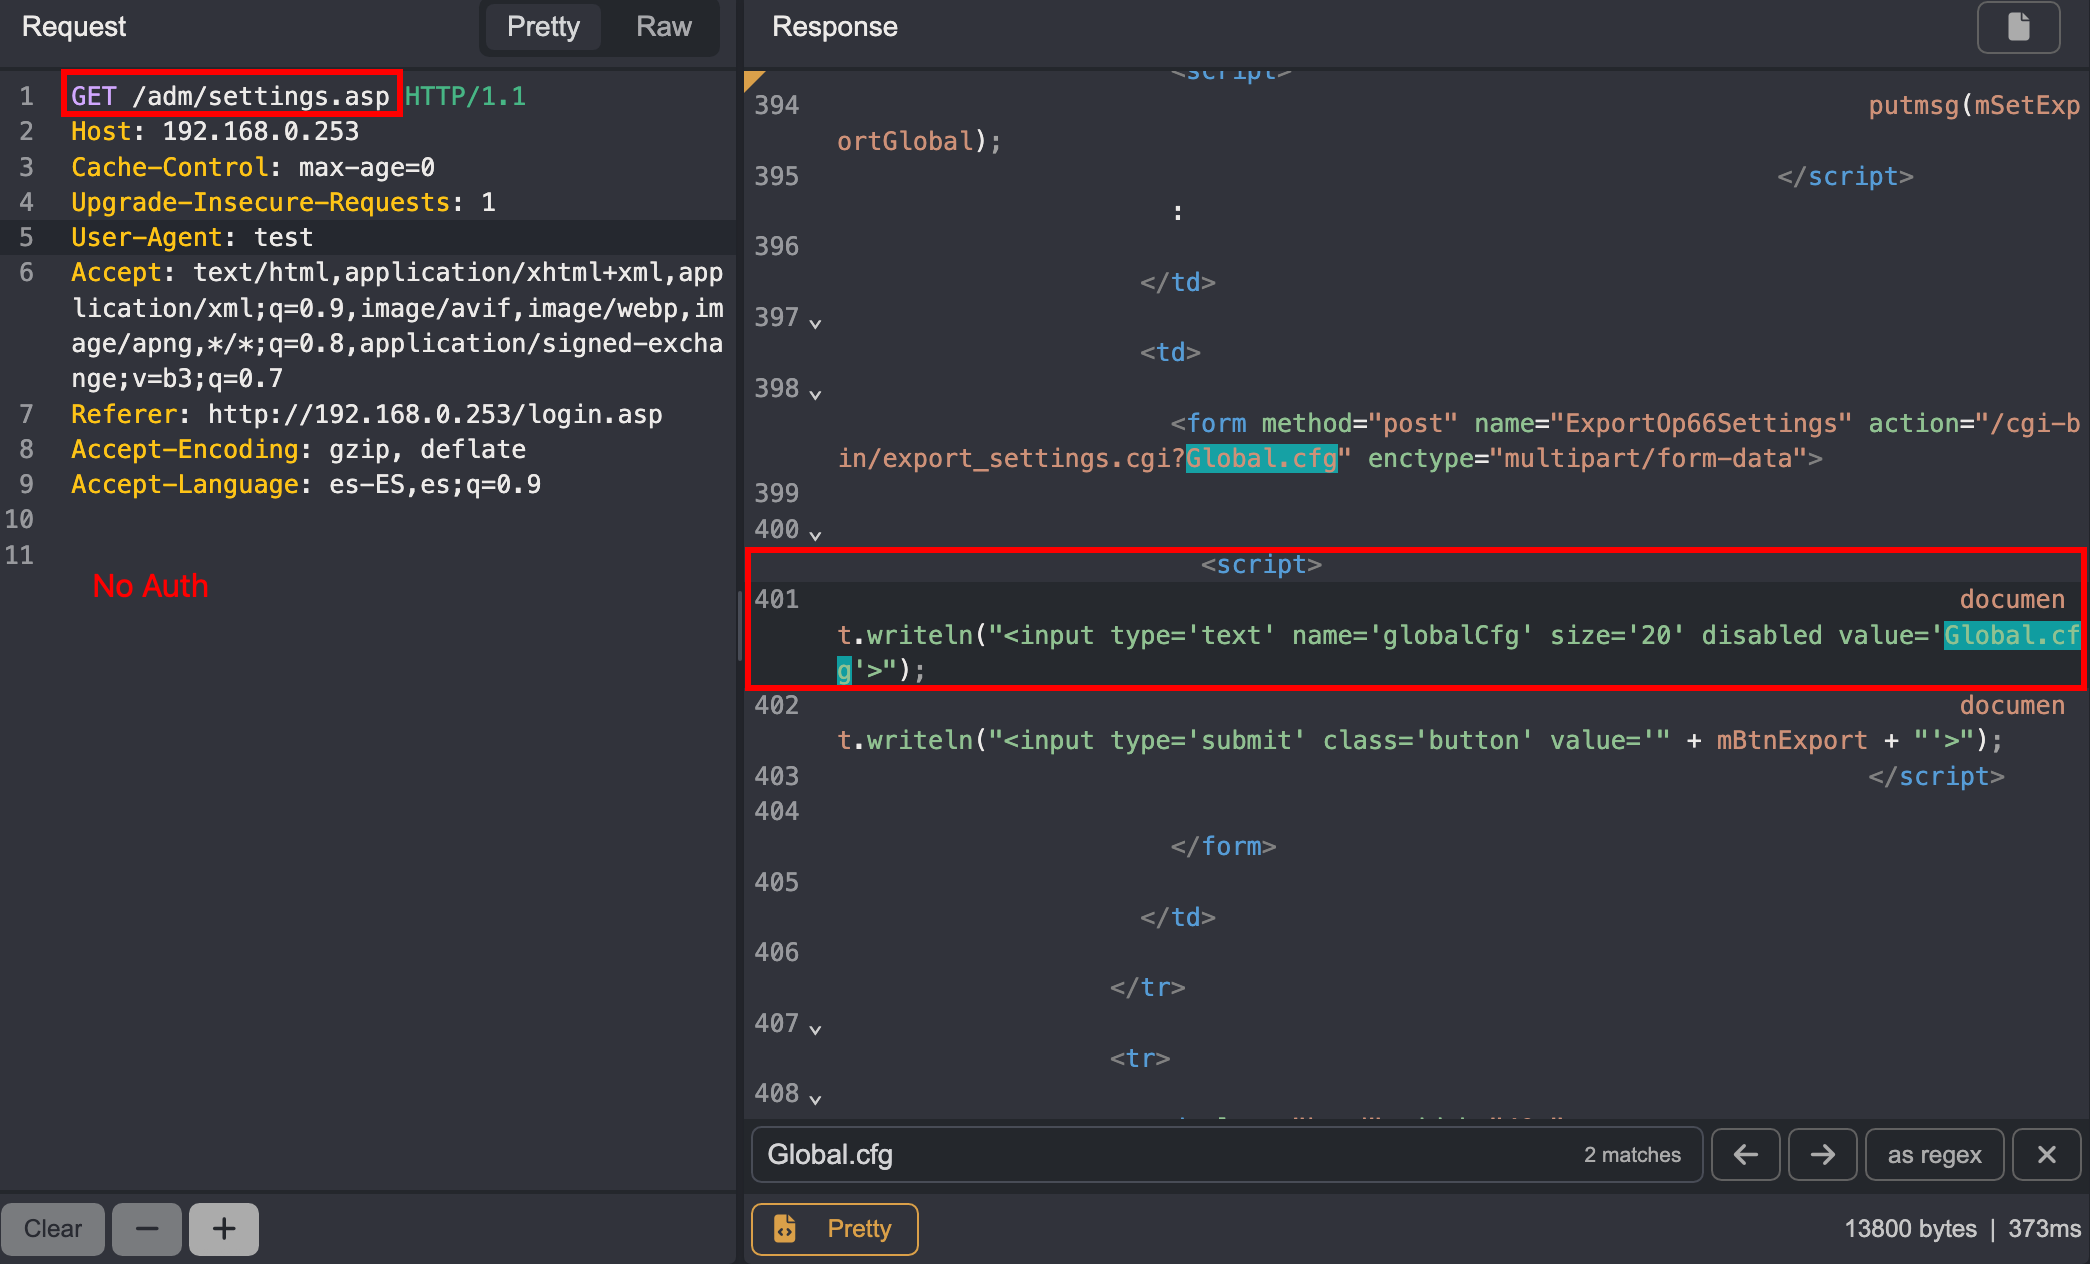Increase request font size with the plus icon
The width and height of the screenshot is (2090, 1264).
tap(223, 1229)
